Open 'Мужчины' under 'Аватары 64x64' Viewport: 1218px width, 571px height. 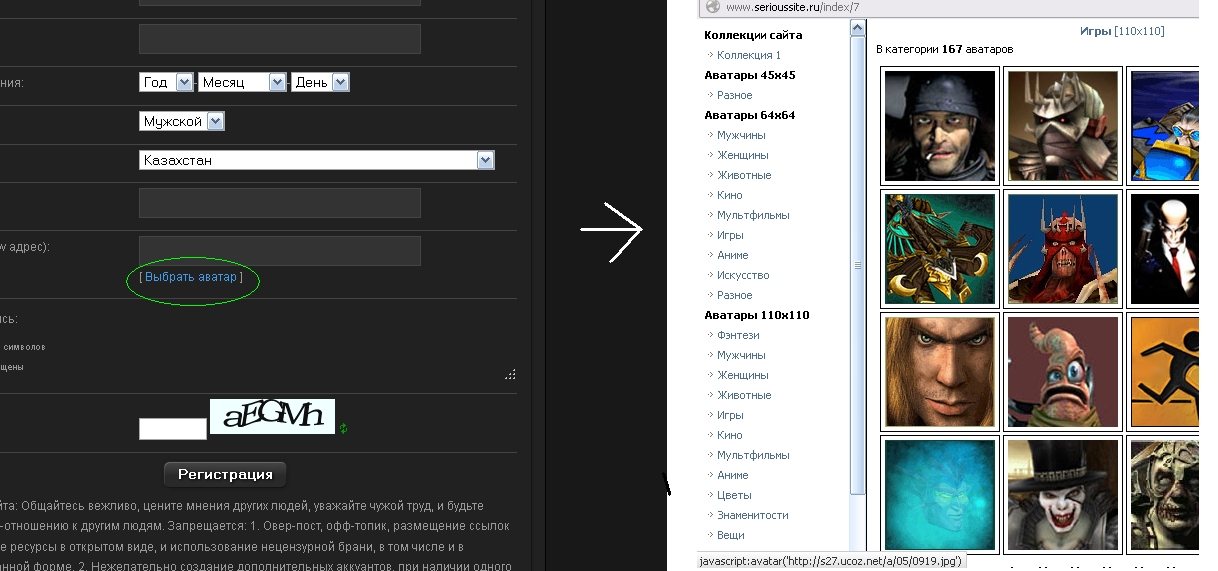click(x=741, y=135)
